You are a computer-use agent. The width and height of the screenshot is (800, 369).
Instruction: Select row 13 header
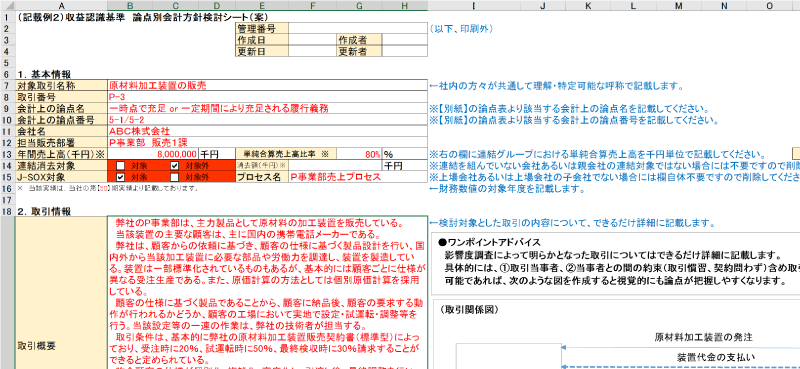[x=8, y=154]
